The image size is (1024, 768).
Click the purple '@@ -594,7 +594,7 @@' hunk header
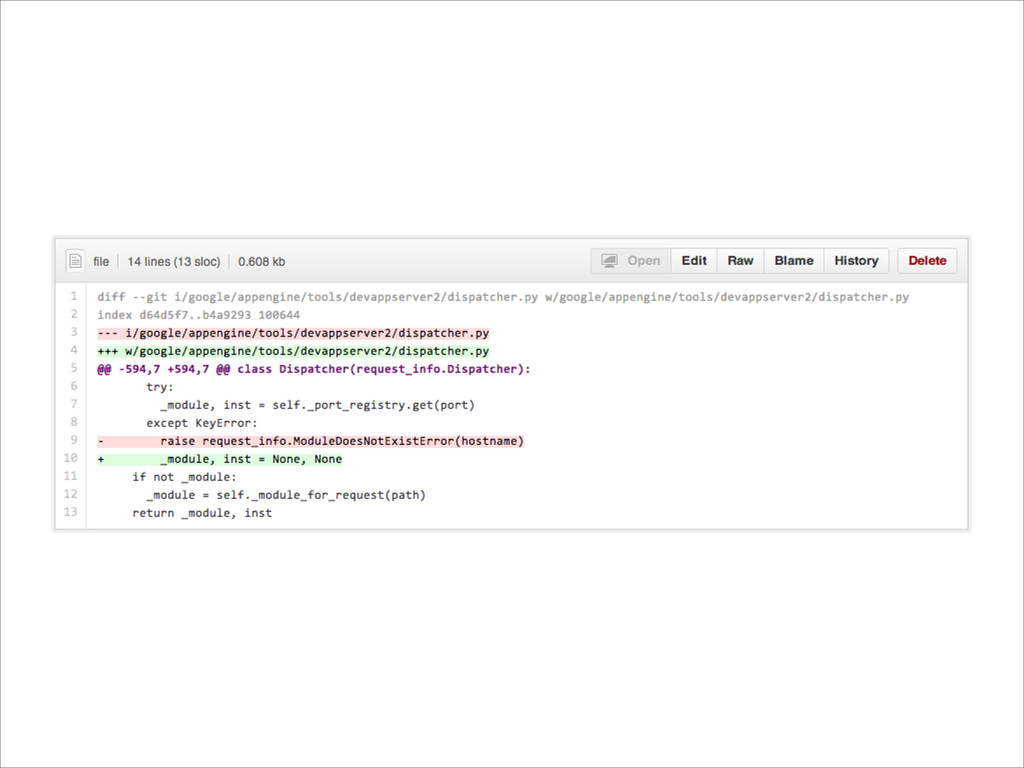(314, 369)
